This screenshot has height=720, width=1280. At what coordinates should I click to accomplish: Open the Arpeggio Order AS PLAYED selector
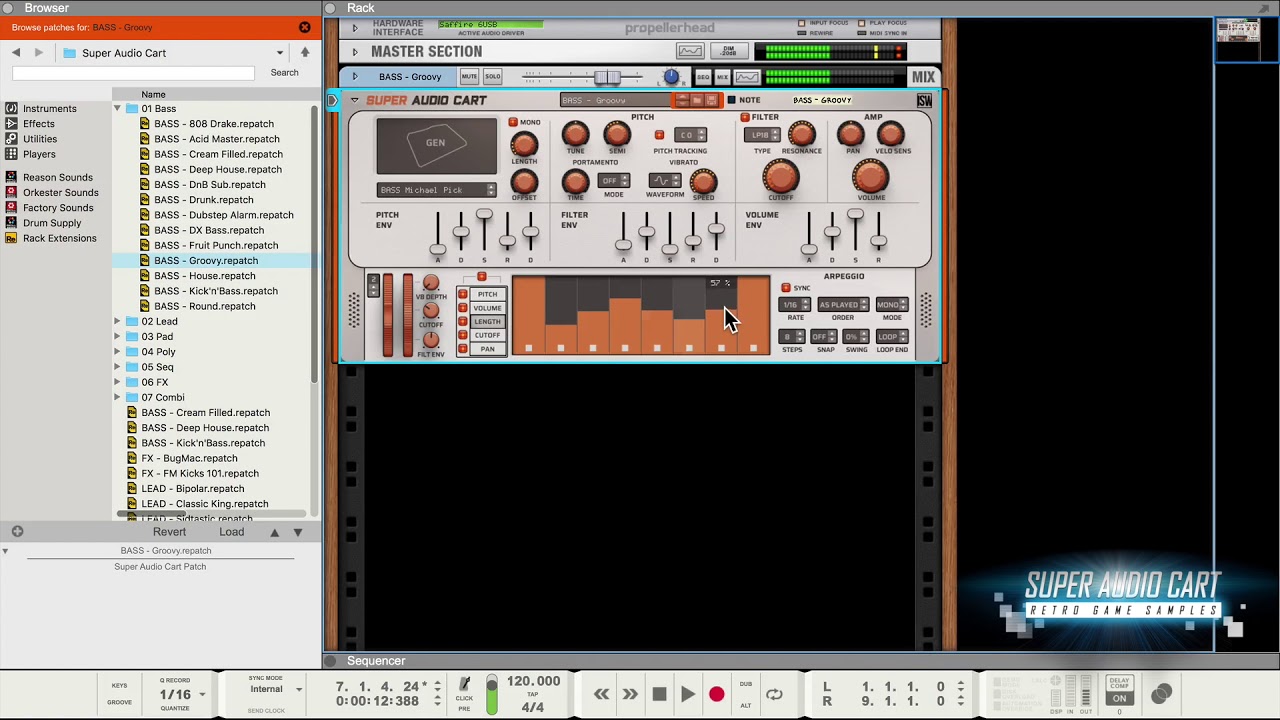pos(843,305)
